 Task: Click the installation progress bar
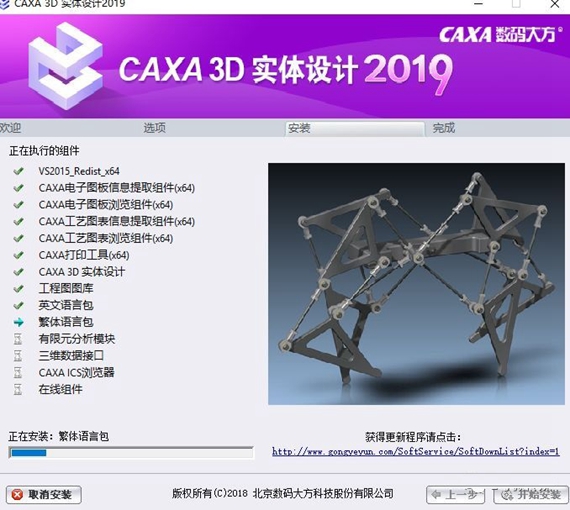point(131,453)
